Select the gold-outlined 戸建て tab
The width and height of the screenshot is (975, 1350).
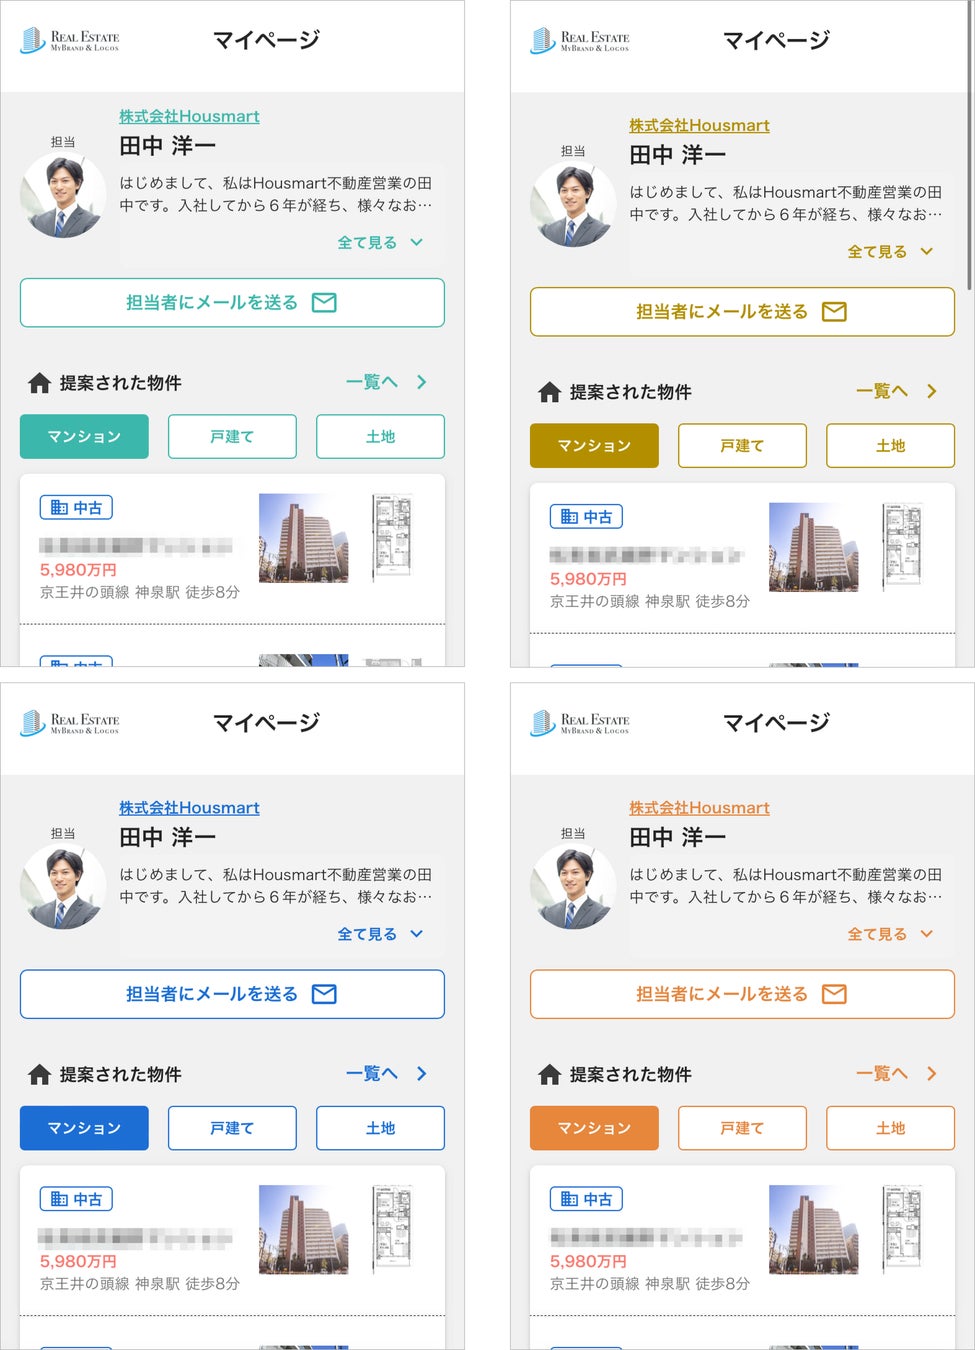[742, 445]
